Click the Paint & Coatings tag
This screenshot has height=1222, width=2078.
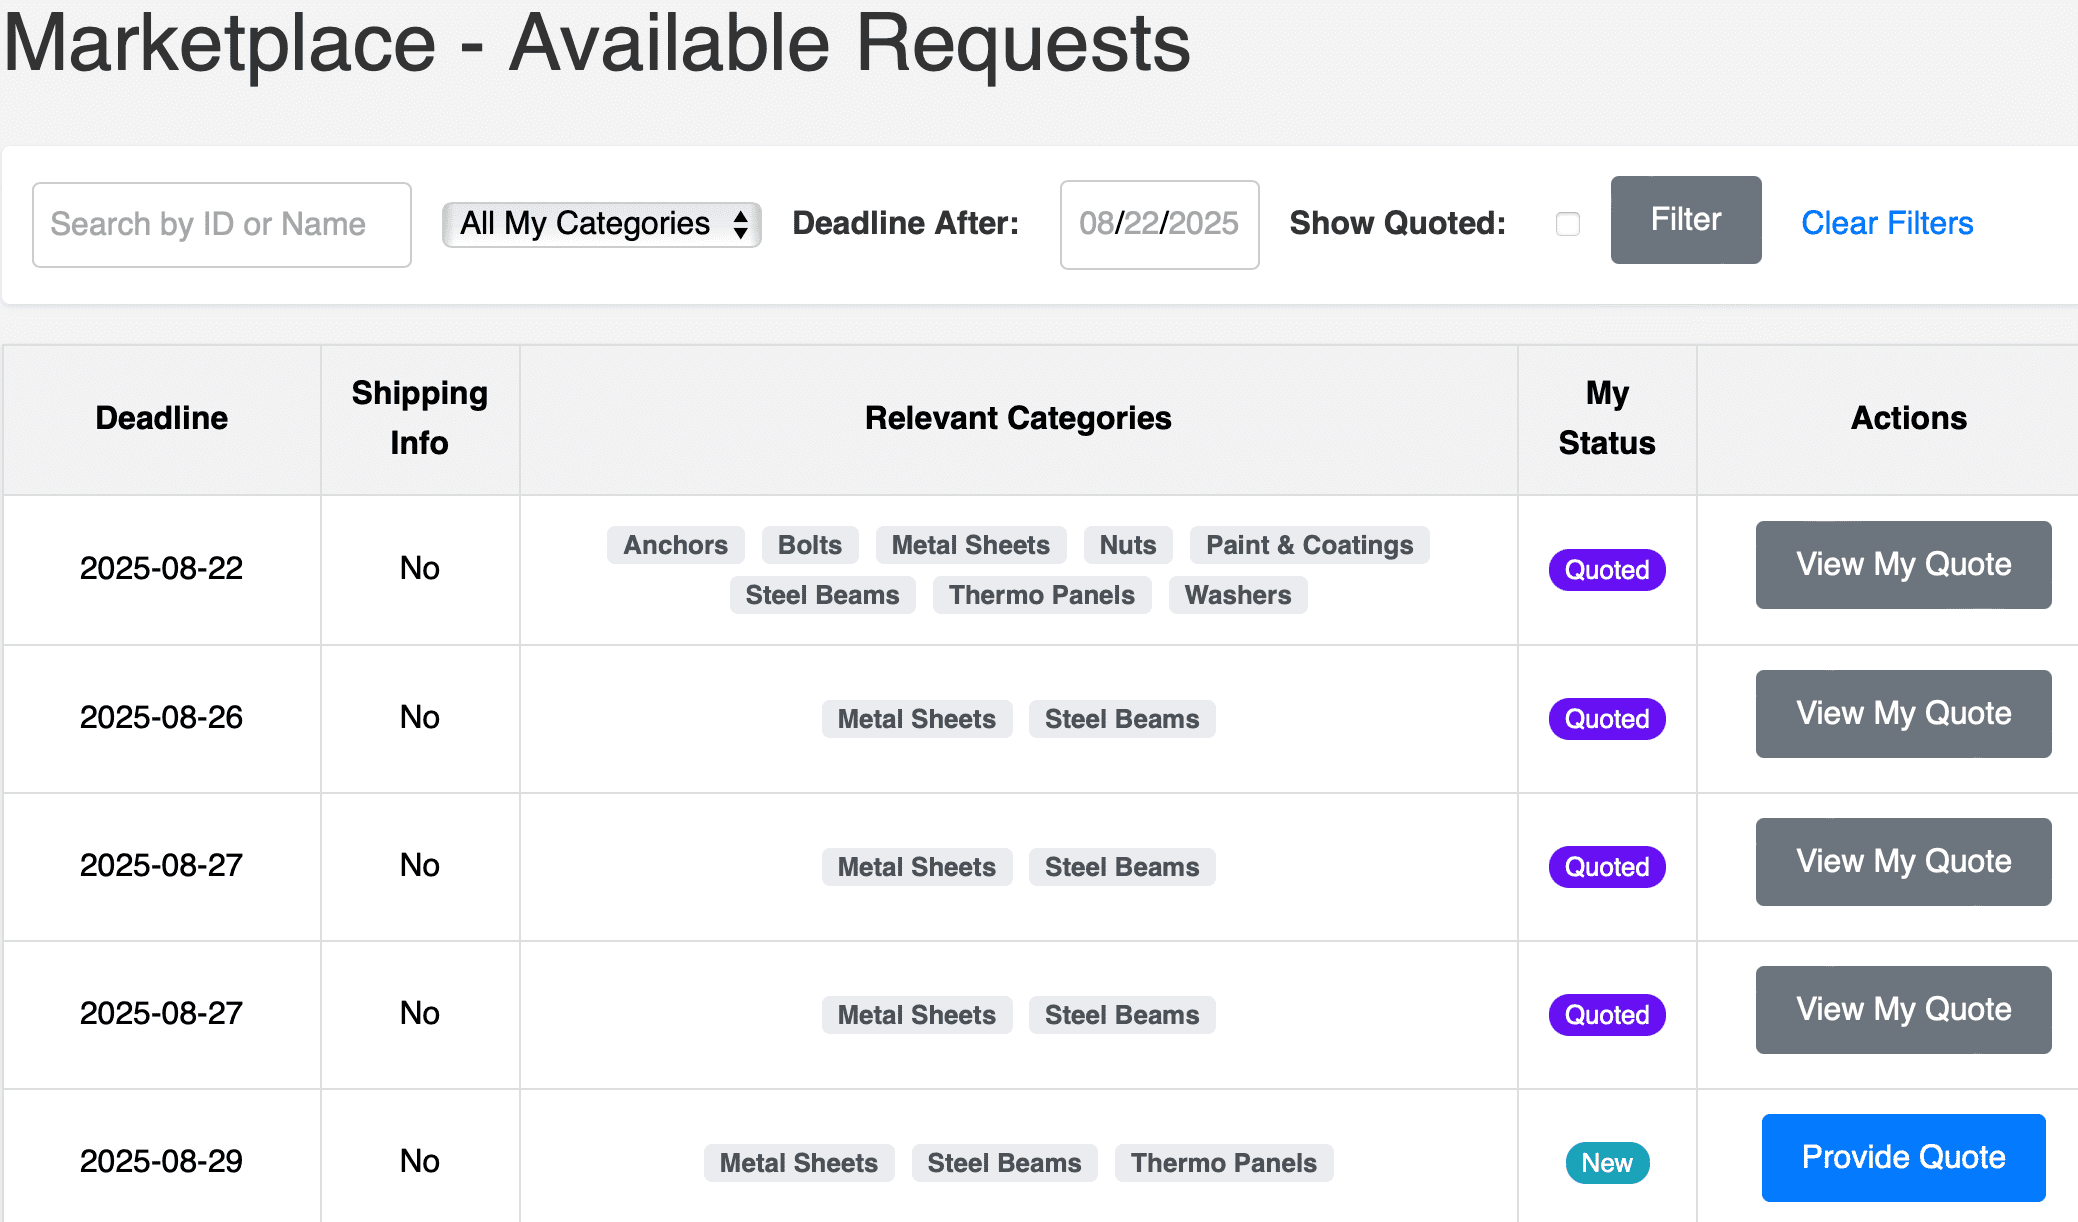click(1308, 545)
